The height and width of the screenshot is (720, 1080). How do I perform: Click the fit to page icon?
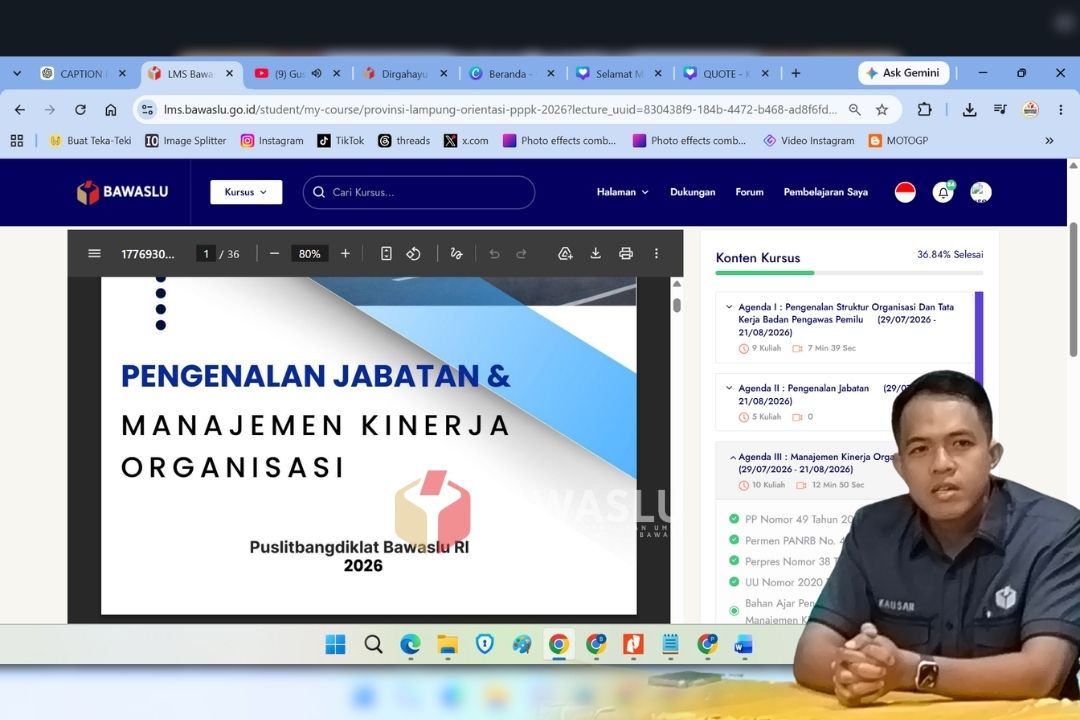point(386,254)
